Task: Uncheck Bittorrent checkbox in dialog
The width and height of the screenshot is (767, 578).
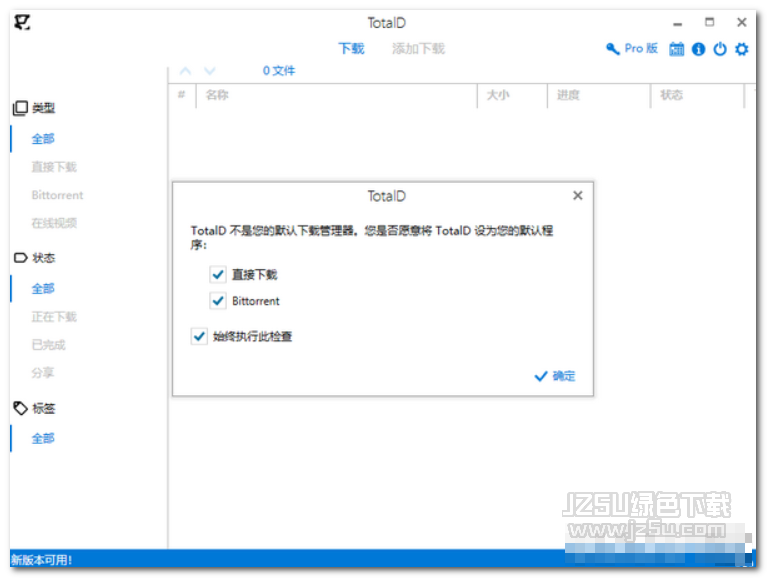Action: 218,300
